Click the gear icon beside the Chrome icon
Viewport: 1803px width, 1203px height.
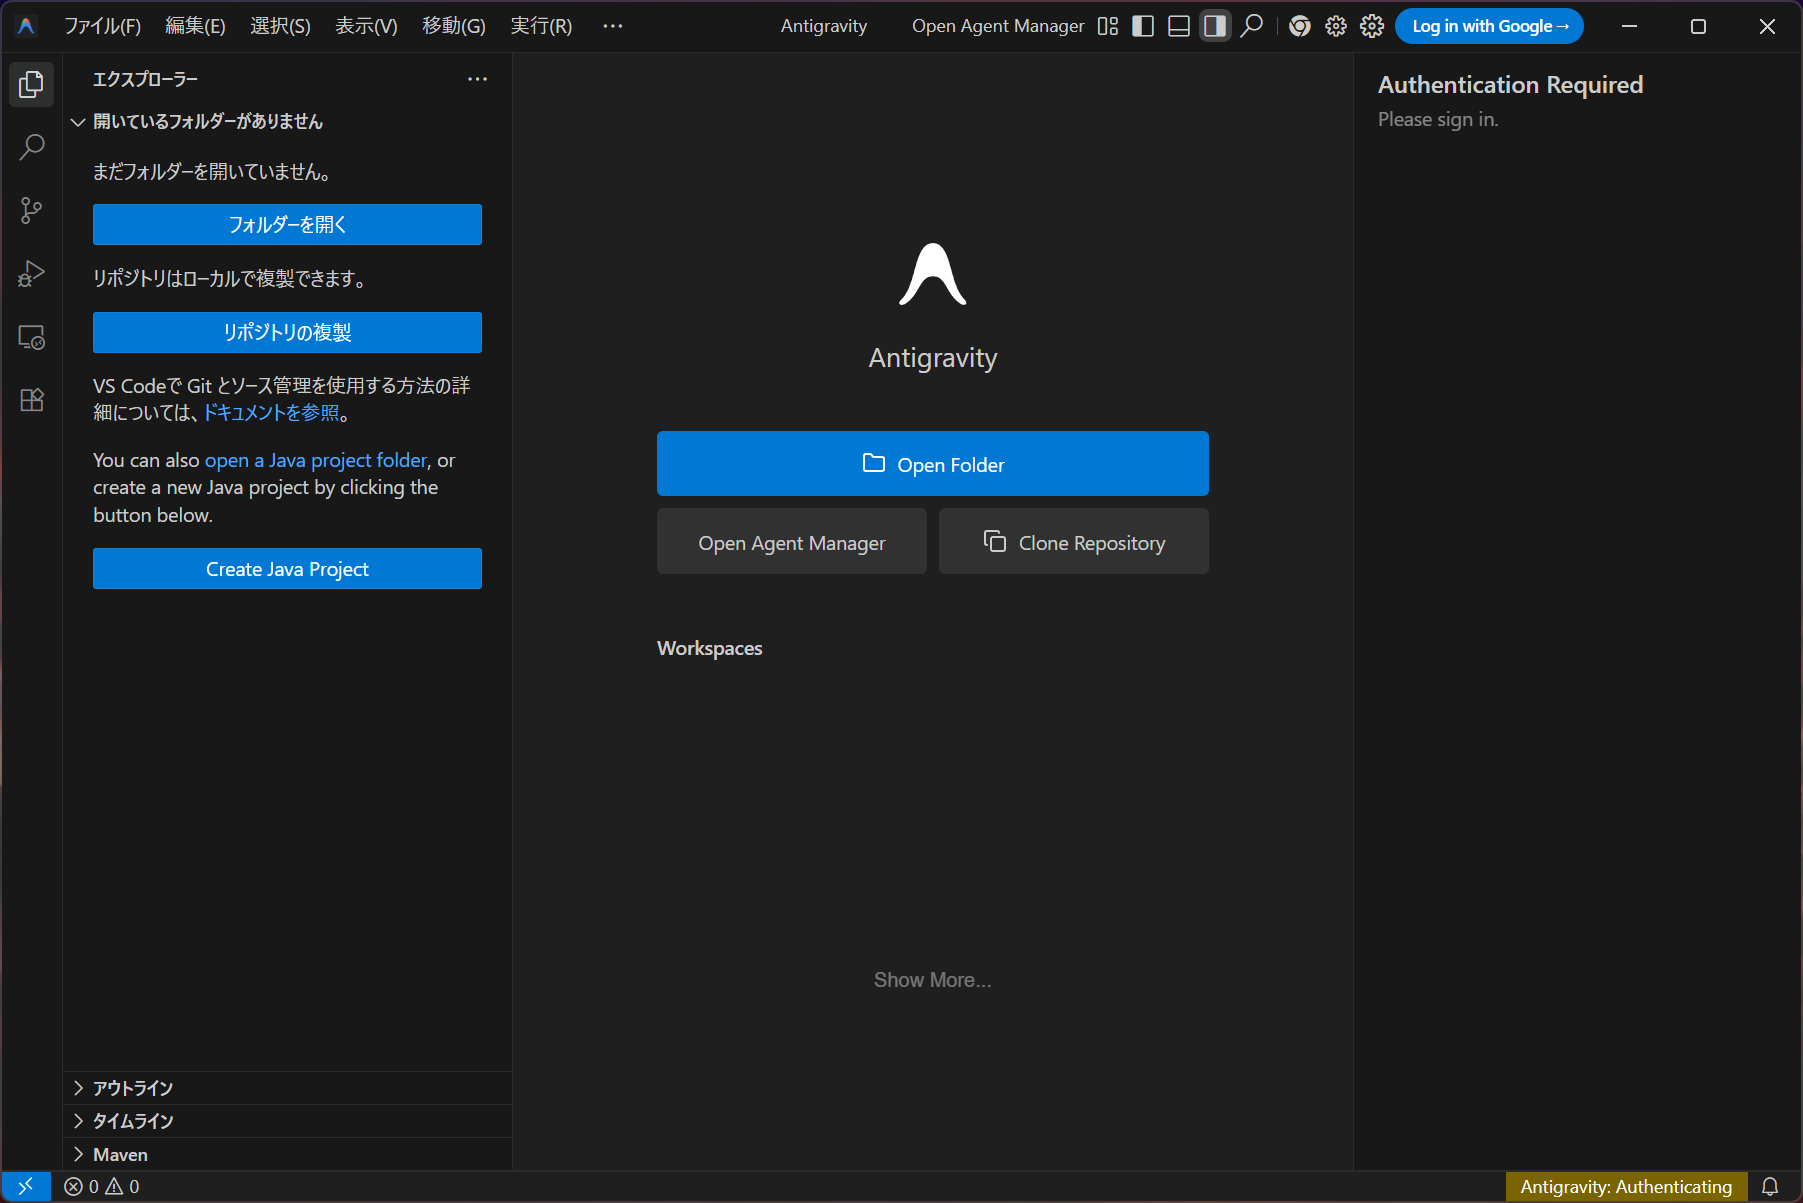point(1336,26)
